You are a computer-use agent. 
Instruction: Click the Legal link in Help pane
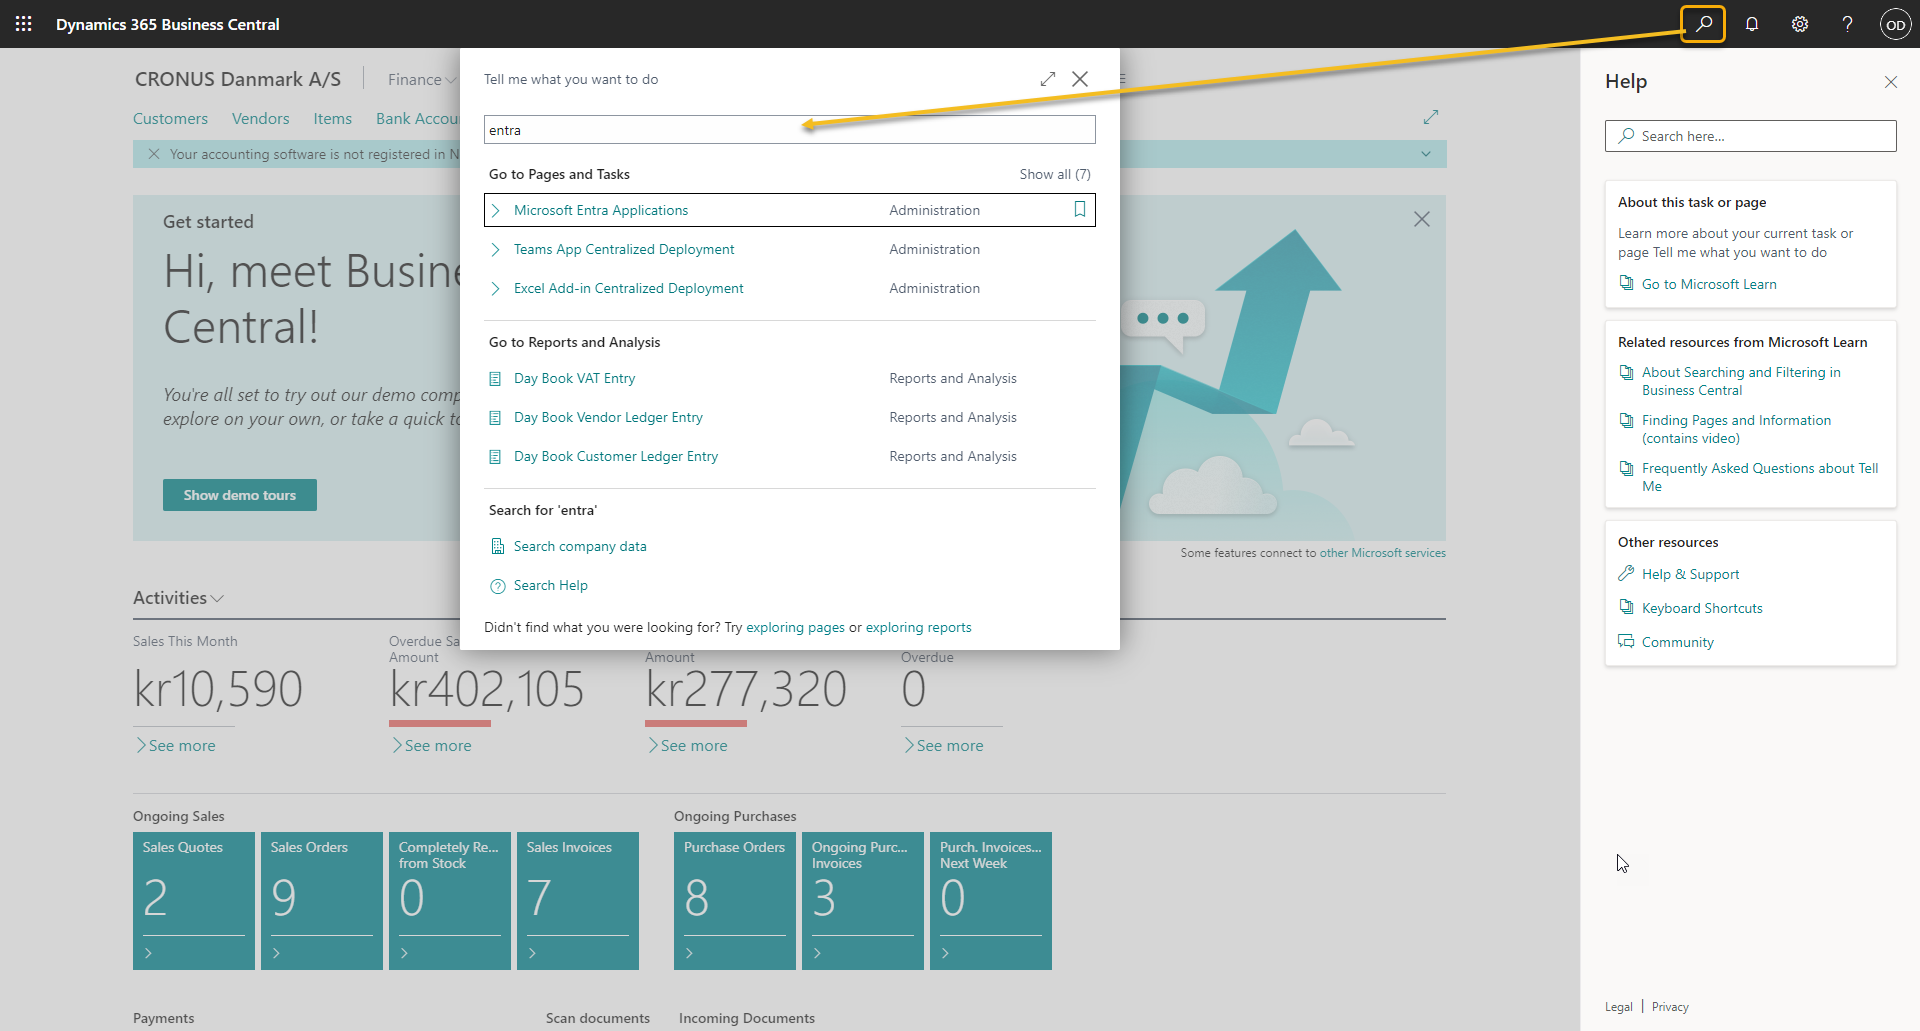coord(1618,1007)
